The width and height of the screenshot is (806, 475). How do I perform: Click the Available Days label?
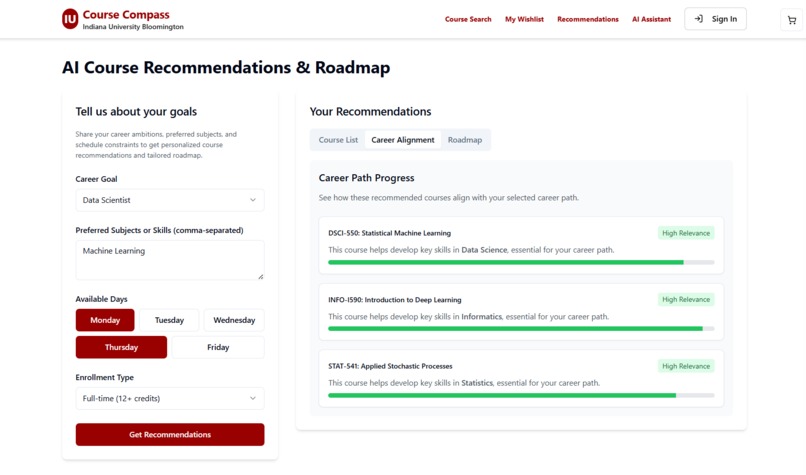click(x=101, y=299)
